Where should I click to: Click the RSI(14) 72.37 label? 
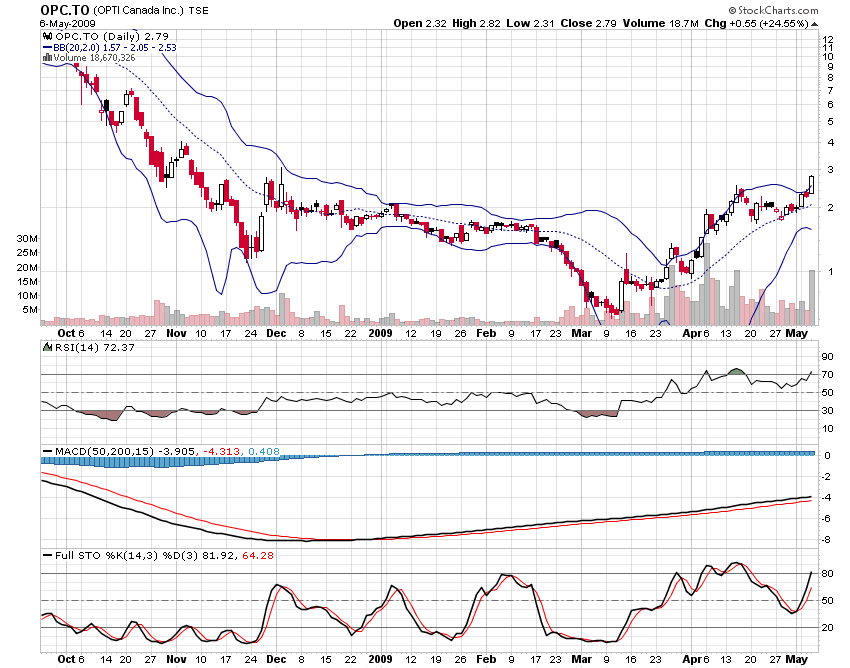tap(94, 347)
